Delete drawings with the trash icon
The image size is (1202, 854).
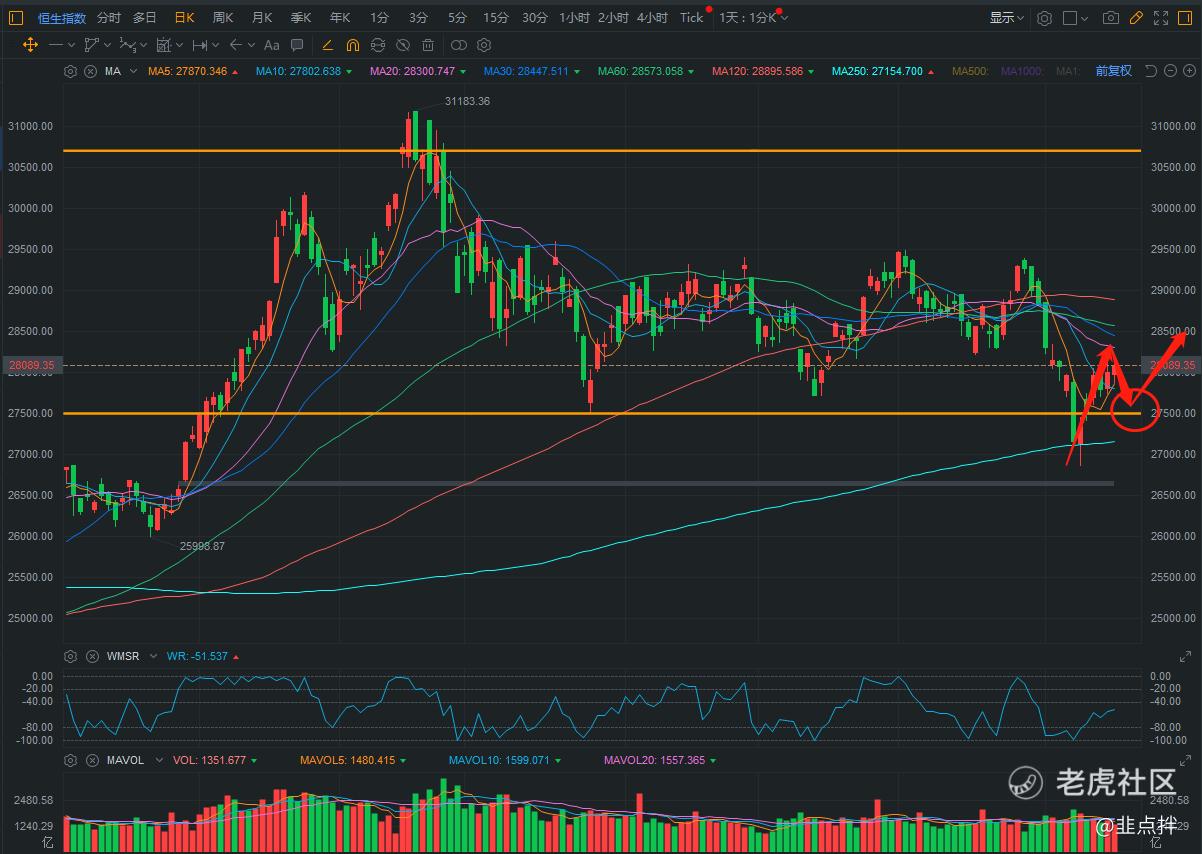click(428, 45)
